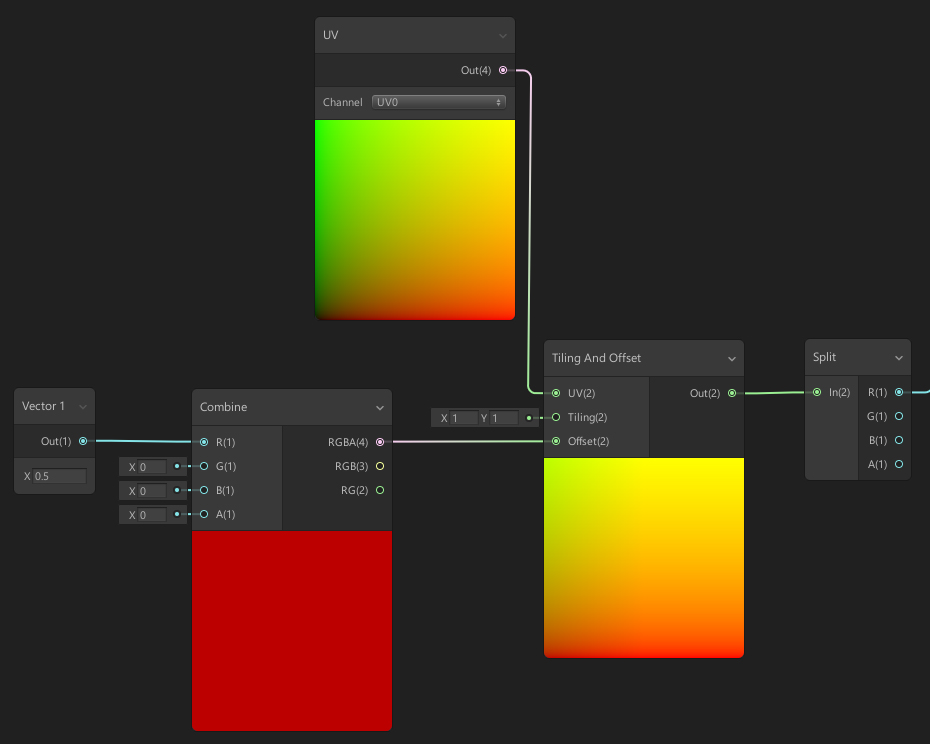
Task: Edit the G(1) default X value field
Action: 152,467
